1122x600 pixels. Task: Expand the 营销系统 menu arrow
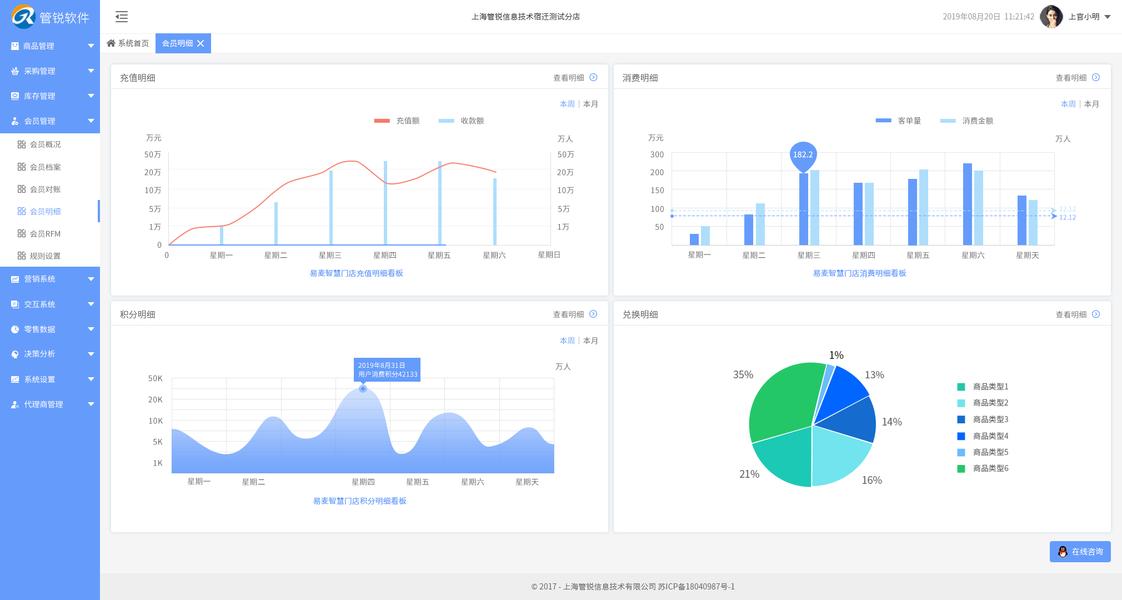(x=91, y=279)
